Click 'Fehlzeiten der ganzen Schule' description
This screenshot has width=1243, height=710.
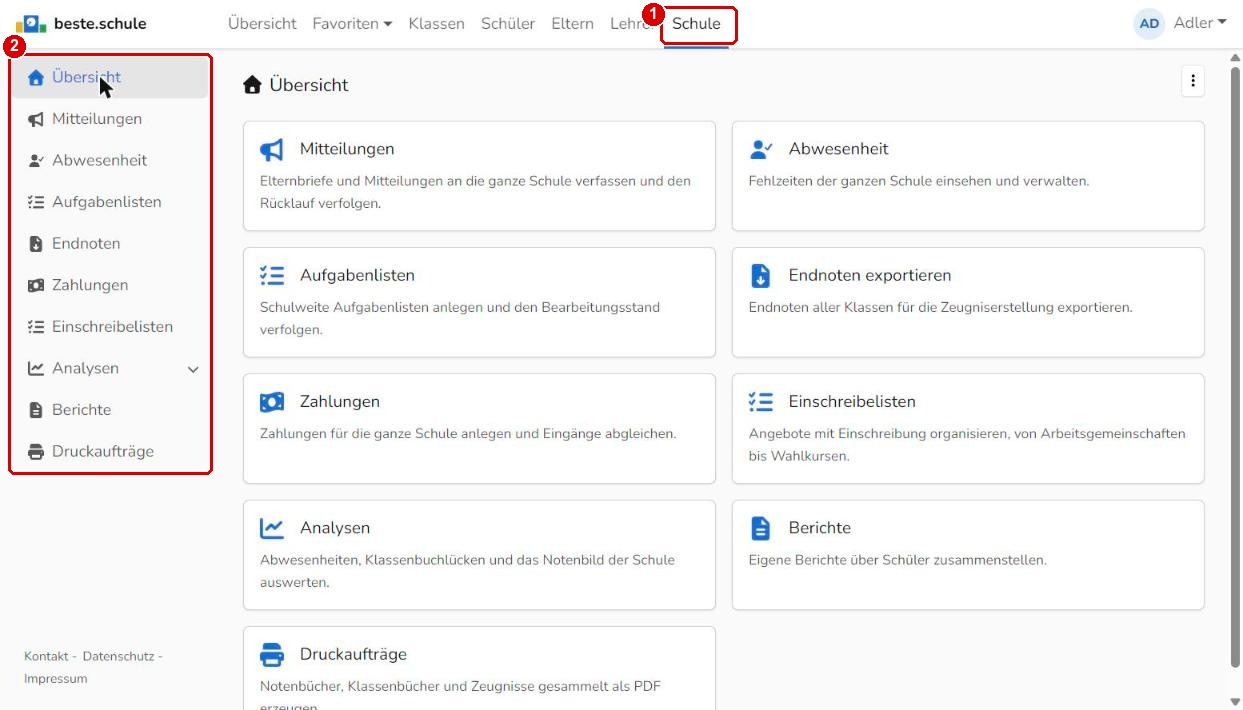918,181
